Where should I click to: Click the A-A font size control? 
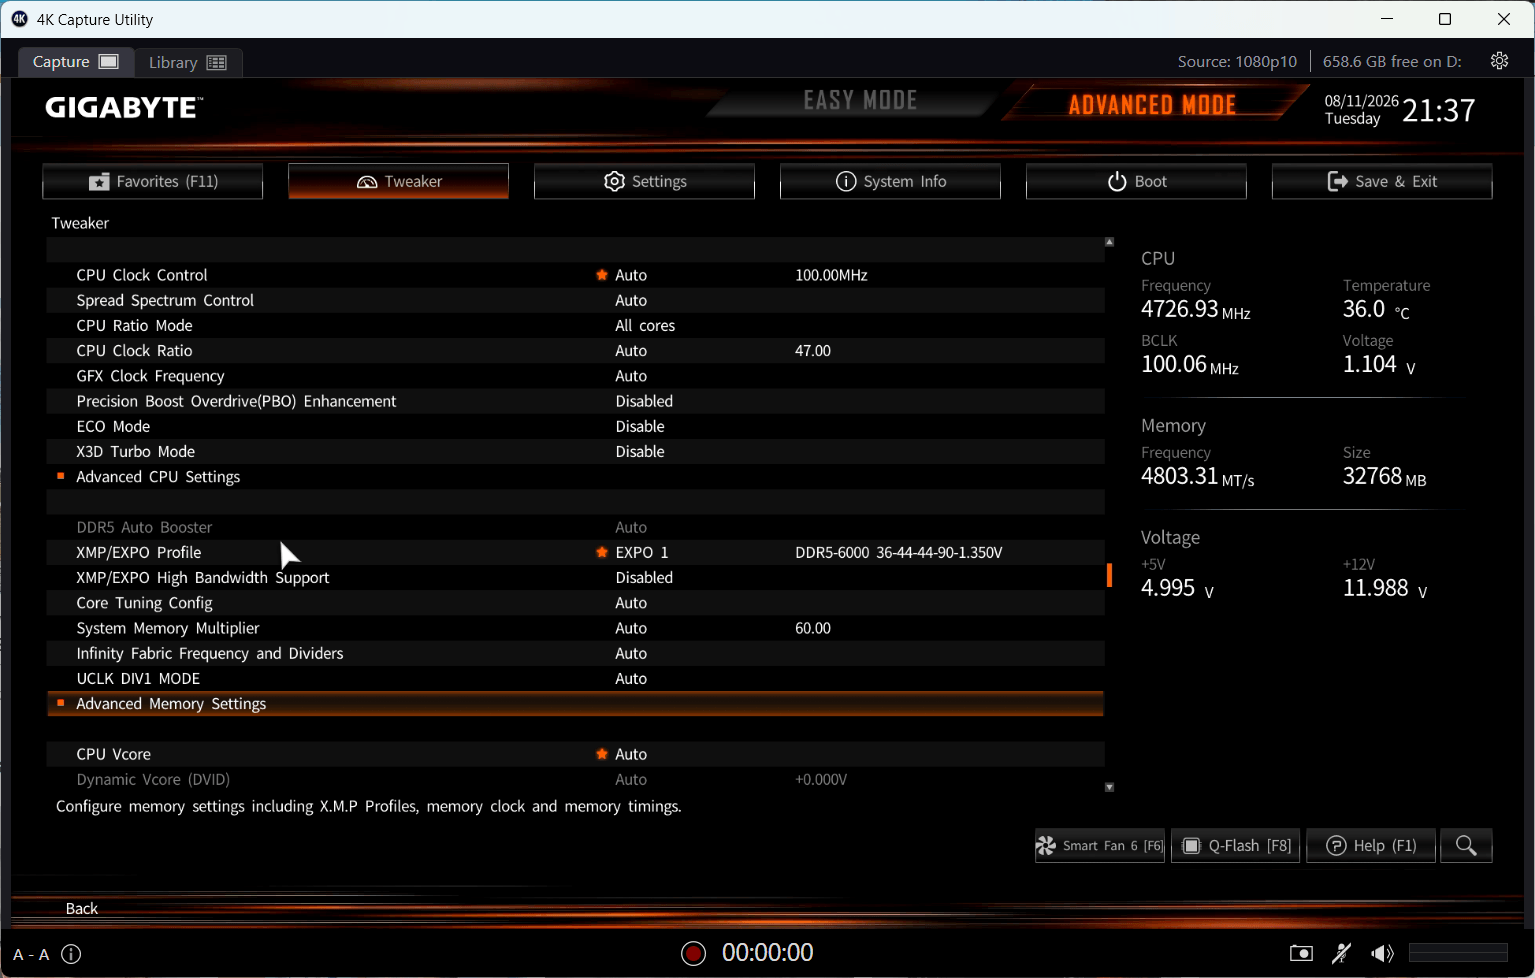point(31,954)
